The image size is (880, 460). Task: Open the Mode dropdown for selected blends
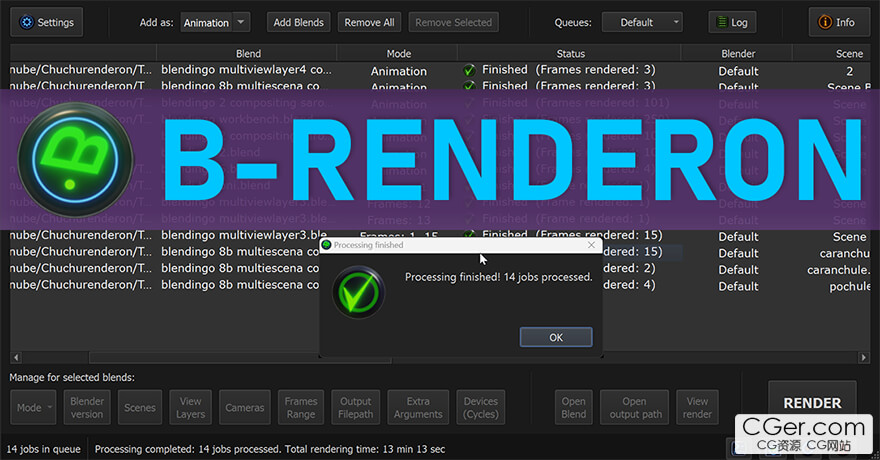click(x=33, y=408)
